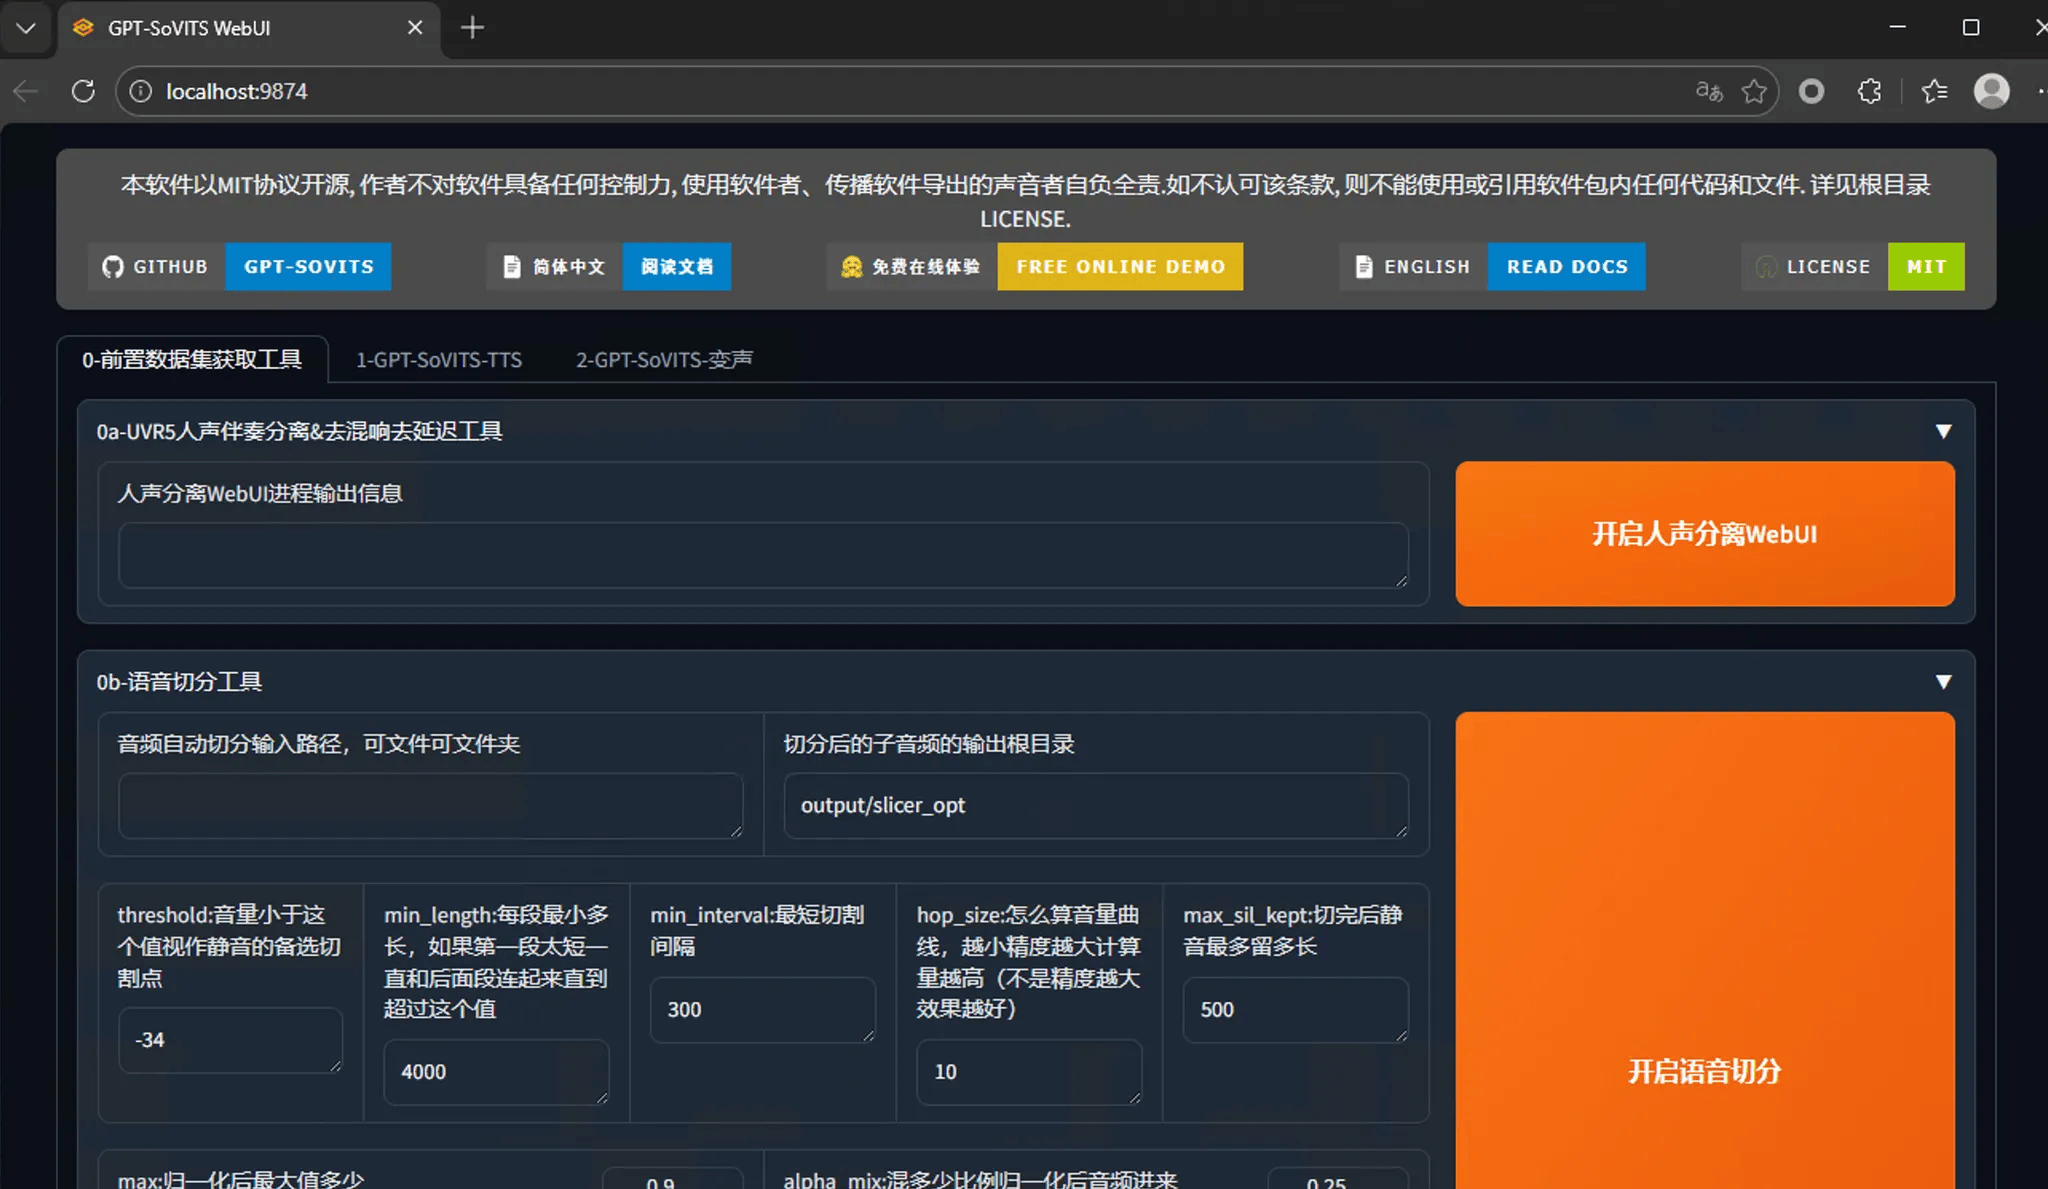
Task: Click the site information icon
Action: tap(141, 91)
